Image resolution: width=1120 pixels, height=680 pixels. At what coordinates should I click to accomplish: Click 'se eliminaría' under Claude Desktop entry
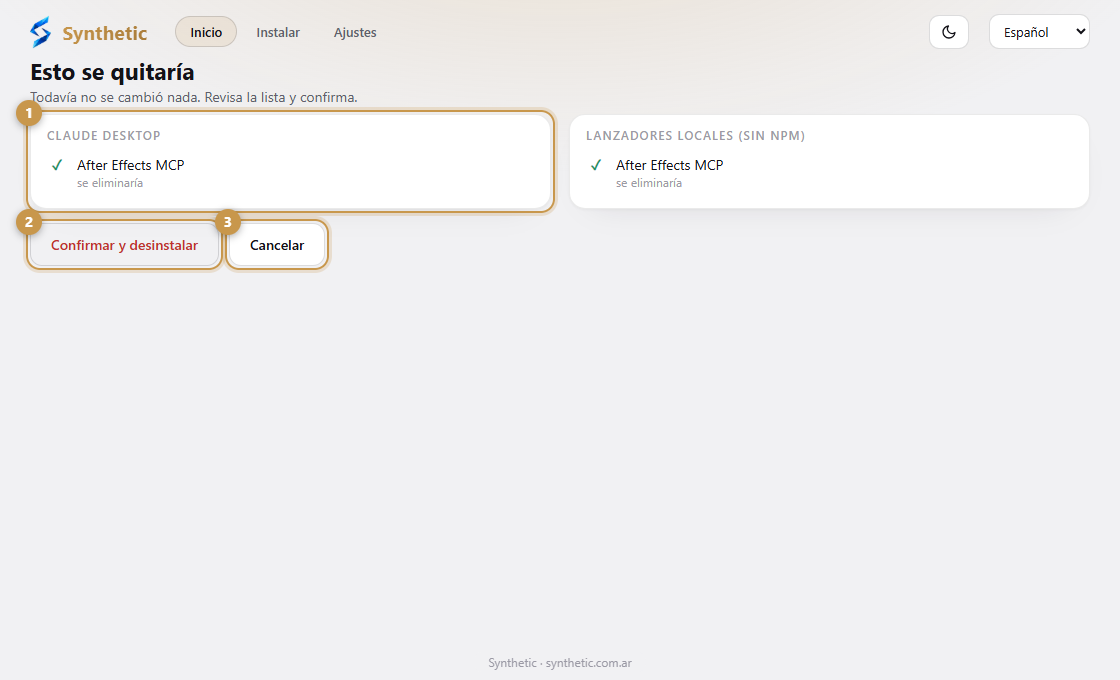(110, 183)
